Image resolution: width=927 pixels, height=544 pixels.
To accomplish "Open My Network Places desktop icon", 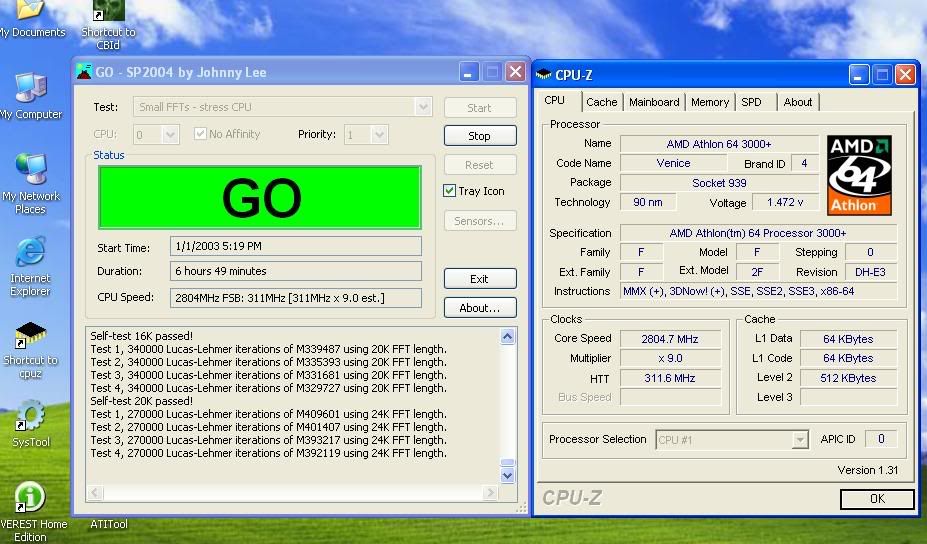I will pos(31,183).
